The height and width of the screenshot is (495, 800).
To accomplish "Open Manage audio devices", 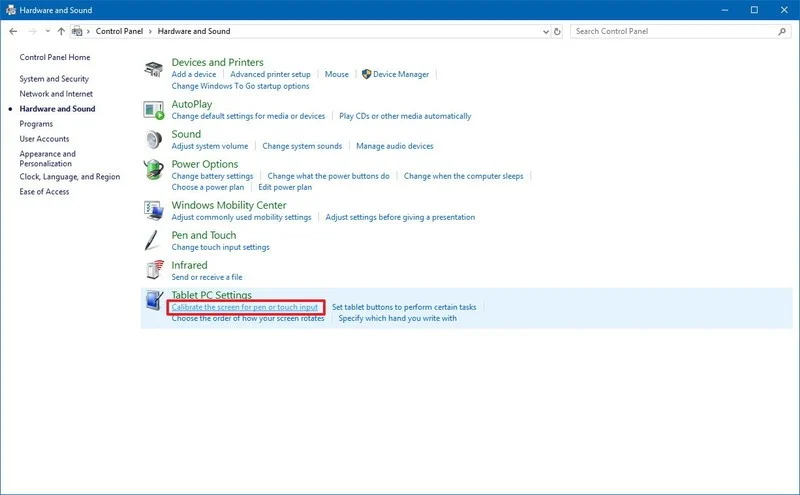I will point(395,146).
